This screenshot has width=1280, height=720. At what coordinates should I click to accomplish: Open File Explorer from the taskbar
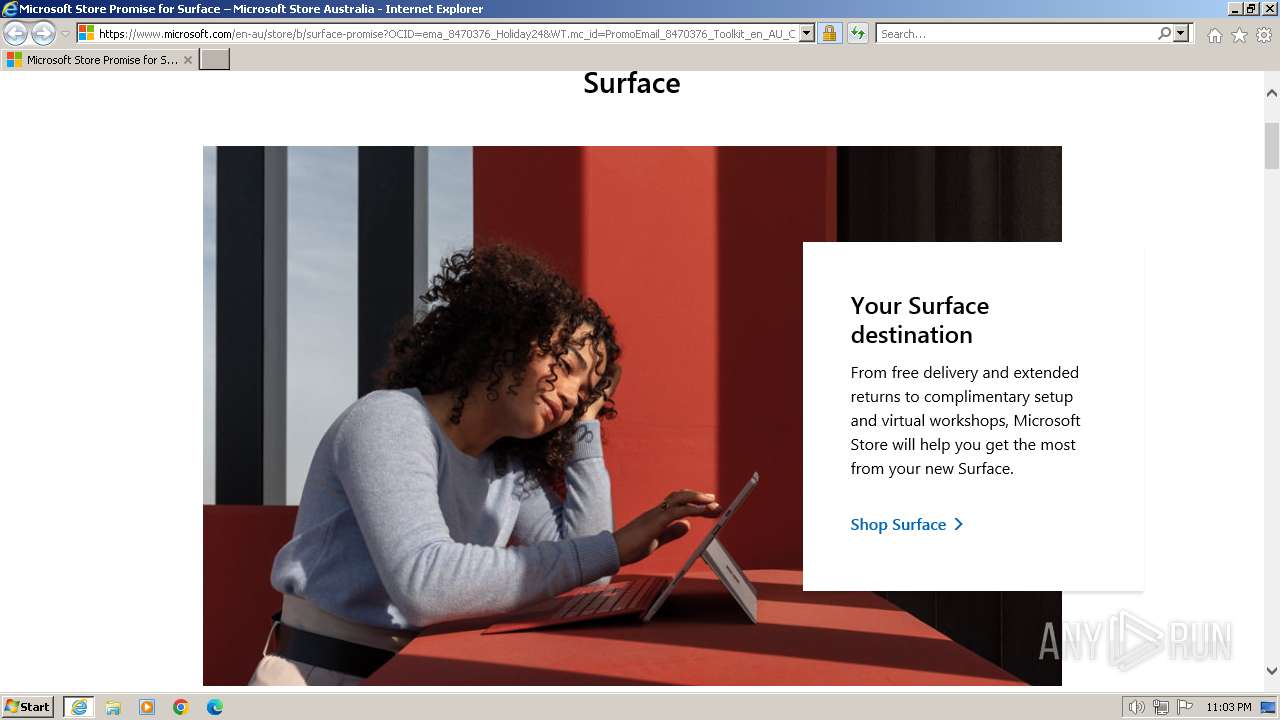(113, 707)
